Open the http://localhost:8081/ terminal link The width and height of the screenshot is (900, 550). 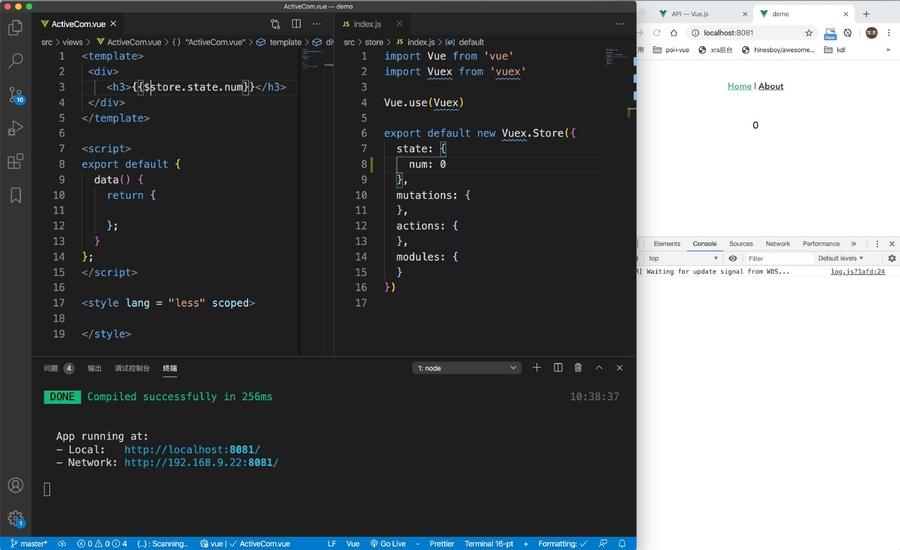(192, 450)
